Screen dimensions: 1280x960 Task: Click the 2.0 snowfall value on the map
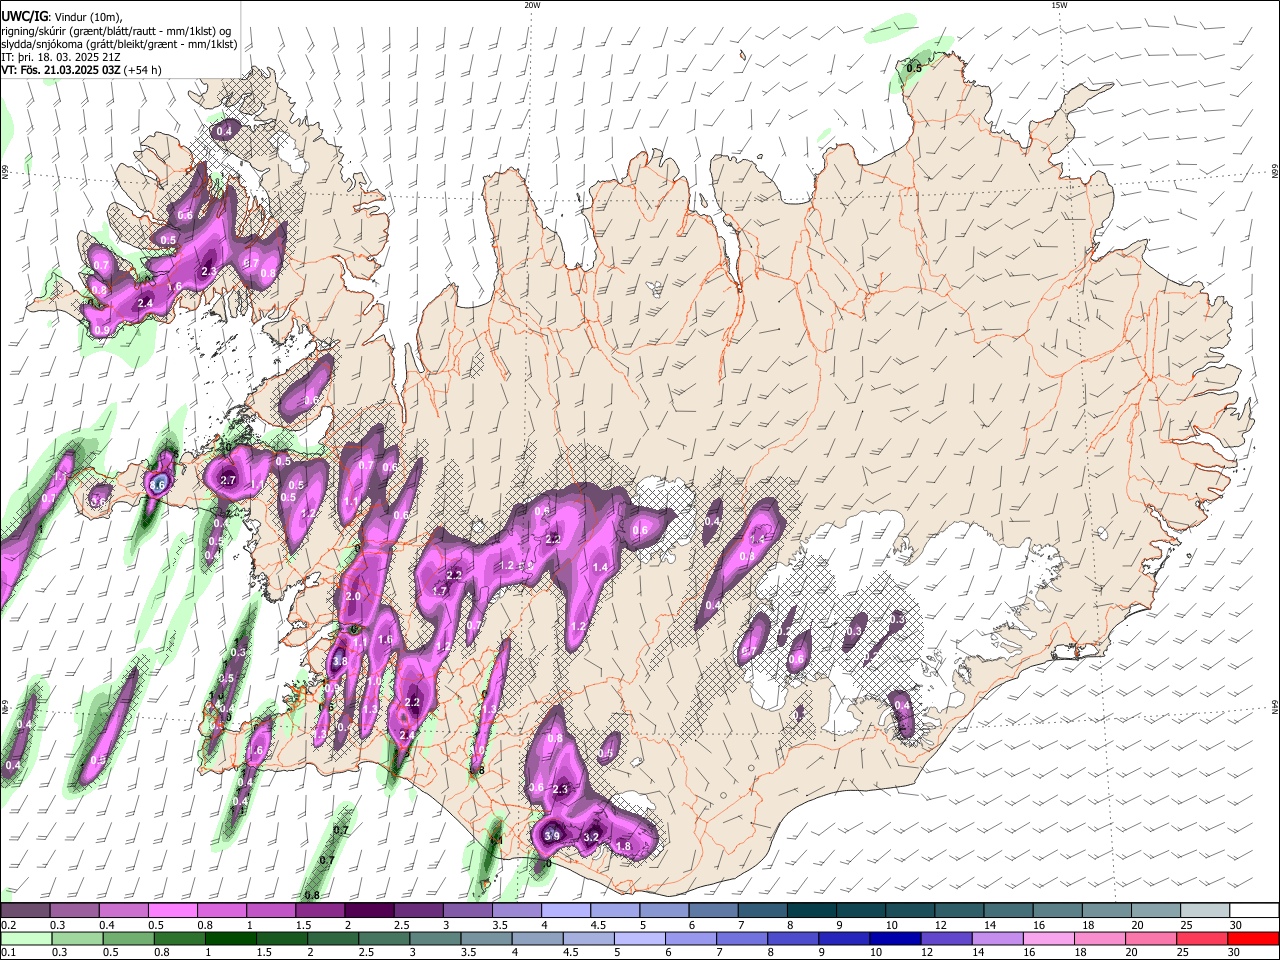pos(352,596)
